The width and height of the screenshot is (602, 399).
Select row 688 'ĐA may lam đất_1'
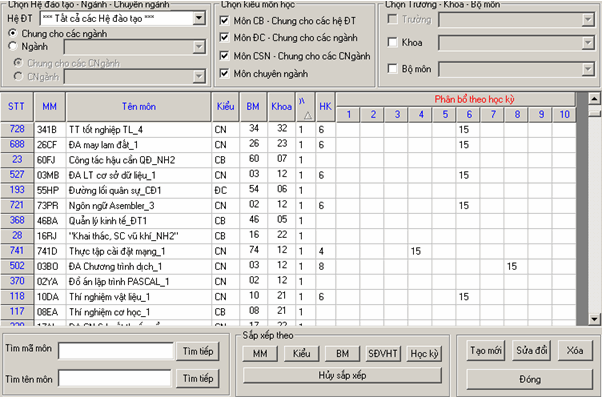[288, 145]
